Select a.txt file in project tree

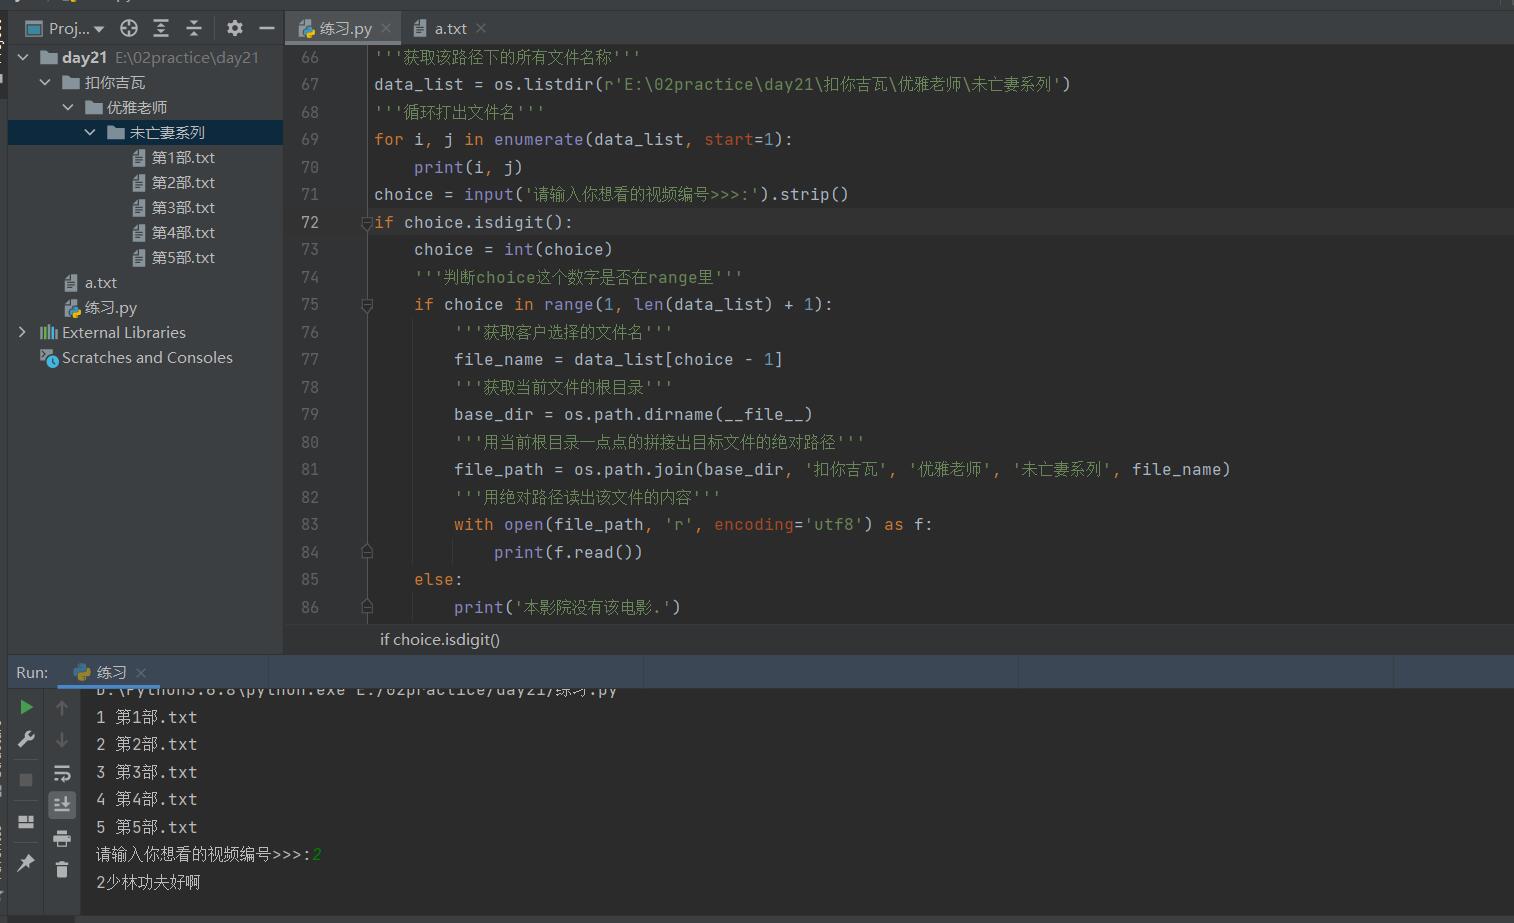[x=91, y=282]
